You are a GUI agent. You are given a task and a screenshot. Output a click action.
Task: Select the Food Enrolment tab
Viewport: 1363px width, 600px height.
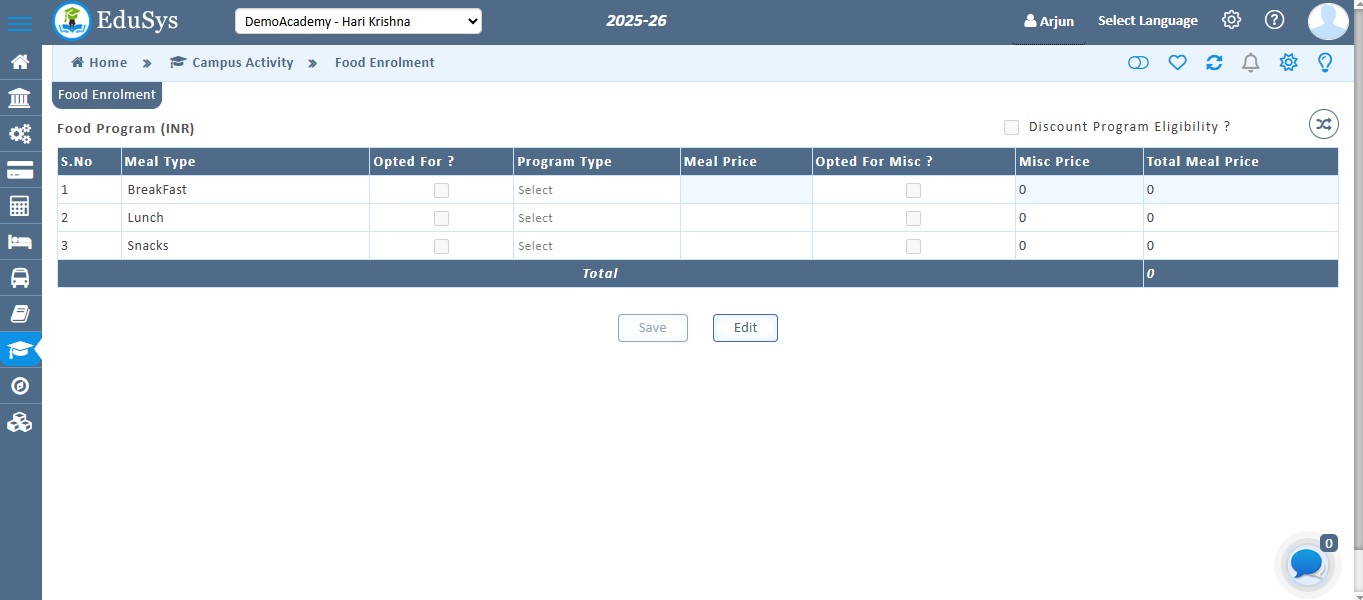[x=107, y=95]
